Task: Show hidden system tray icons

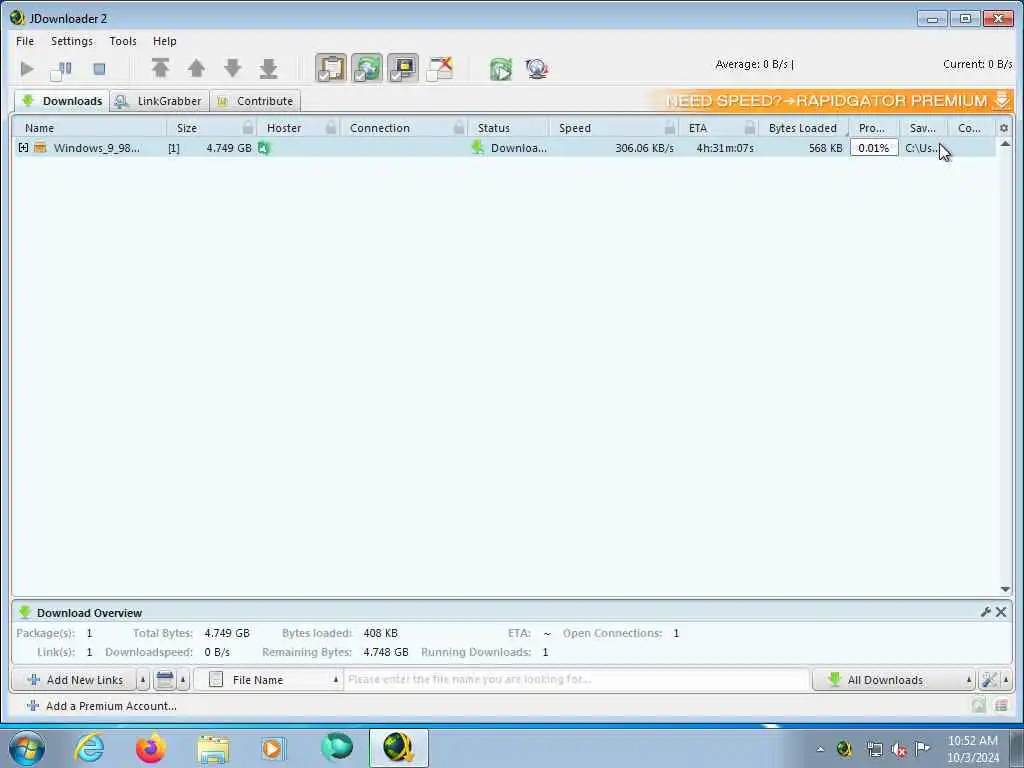Action: coord(820,750)
